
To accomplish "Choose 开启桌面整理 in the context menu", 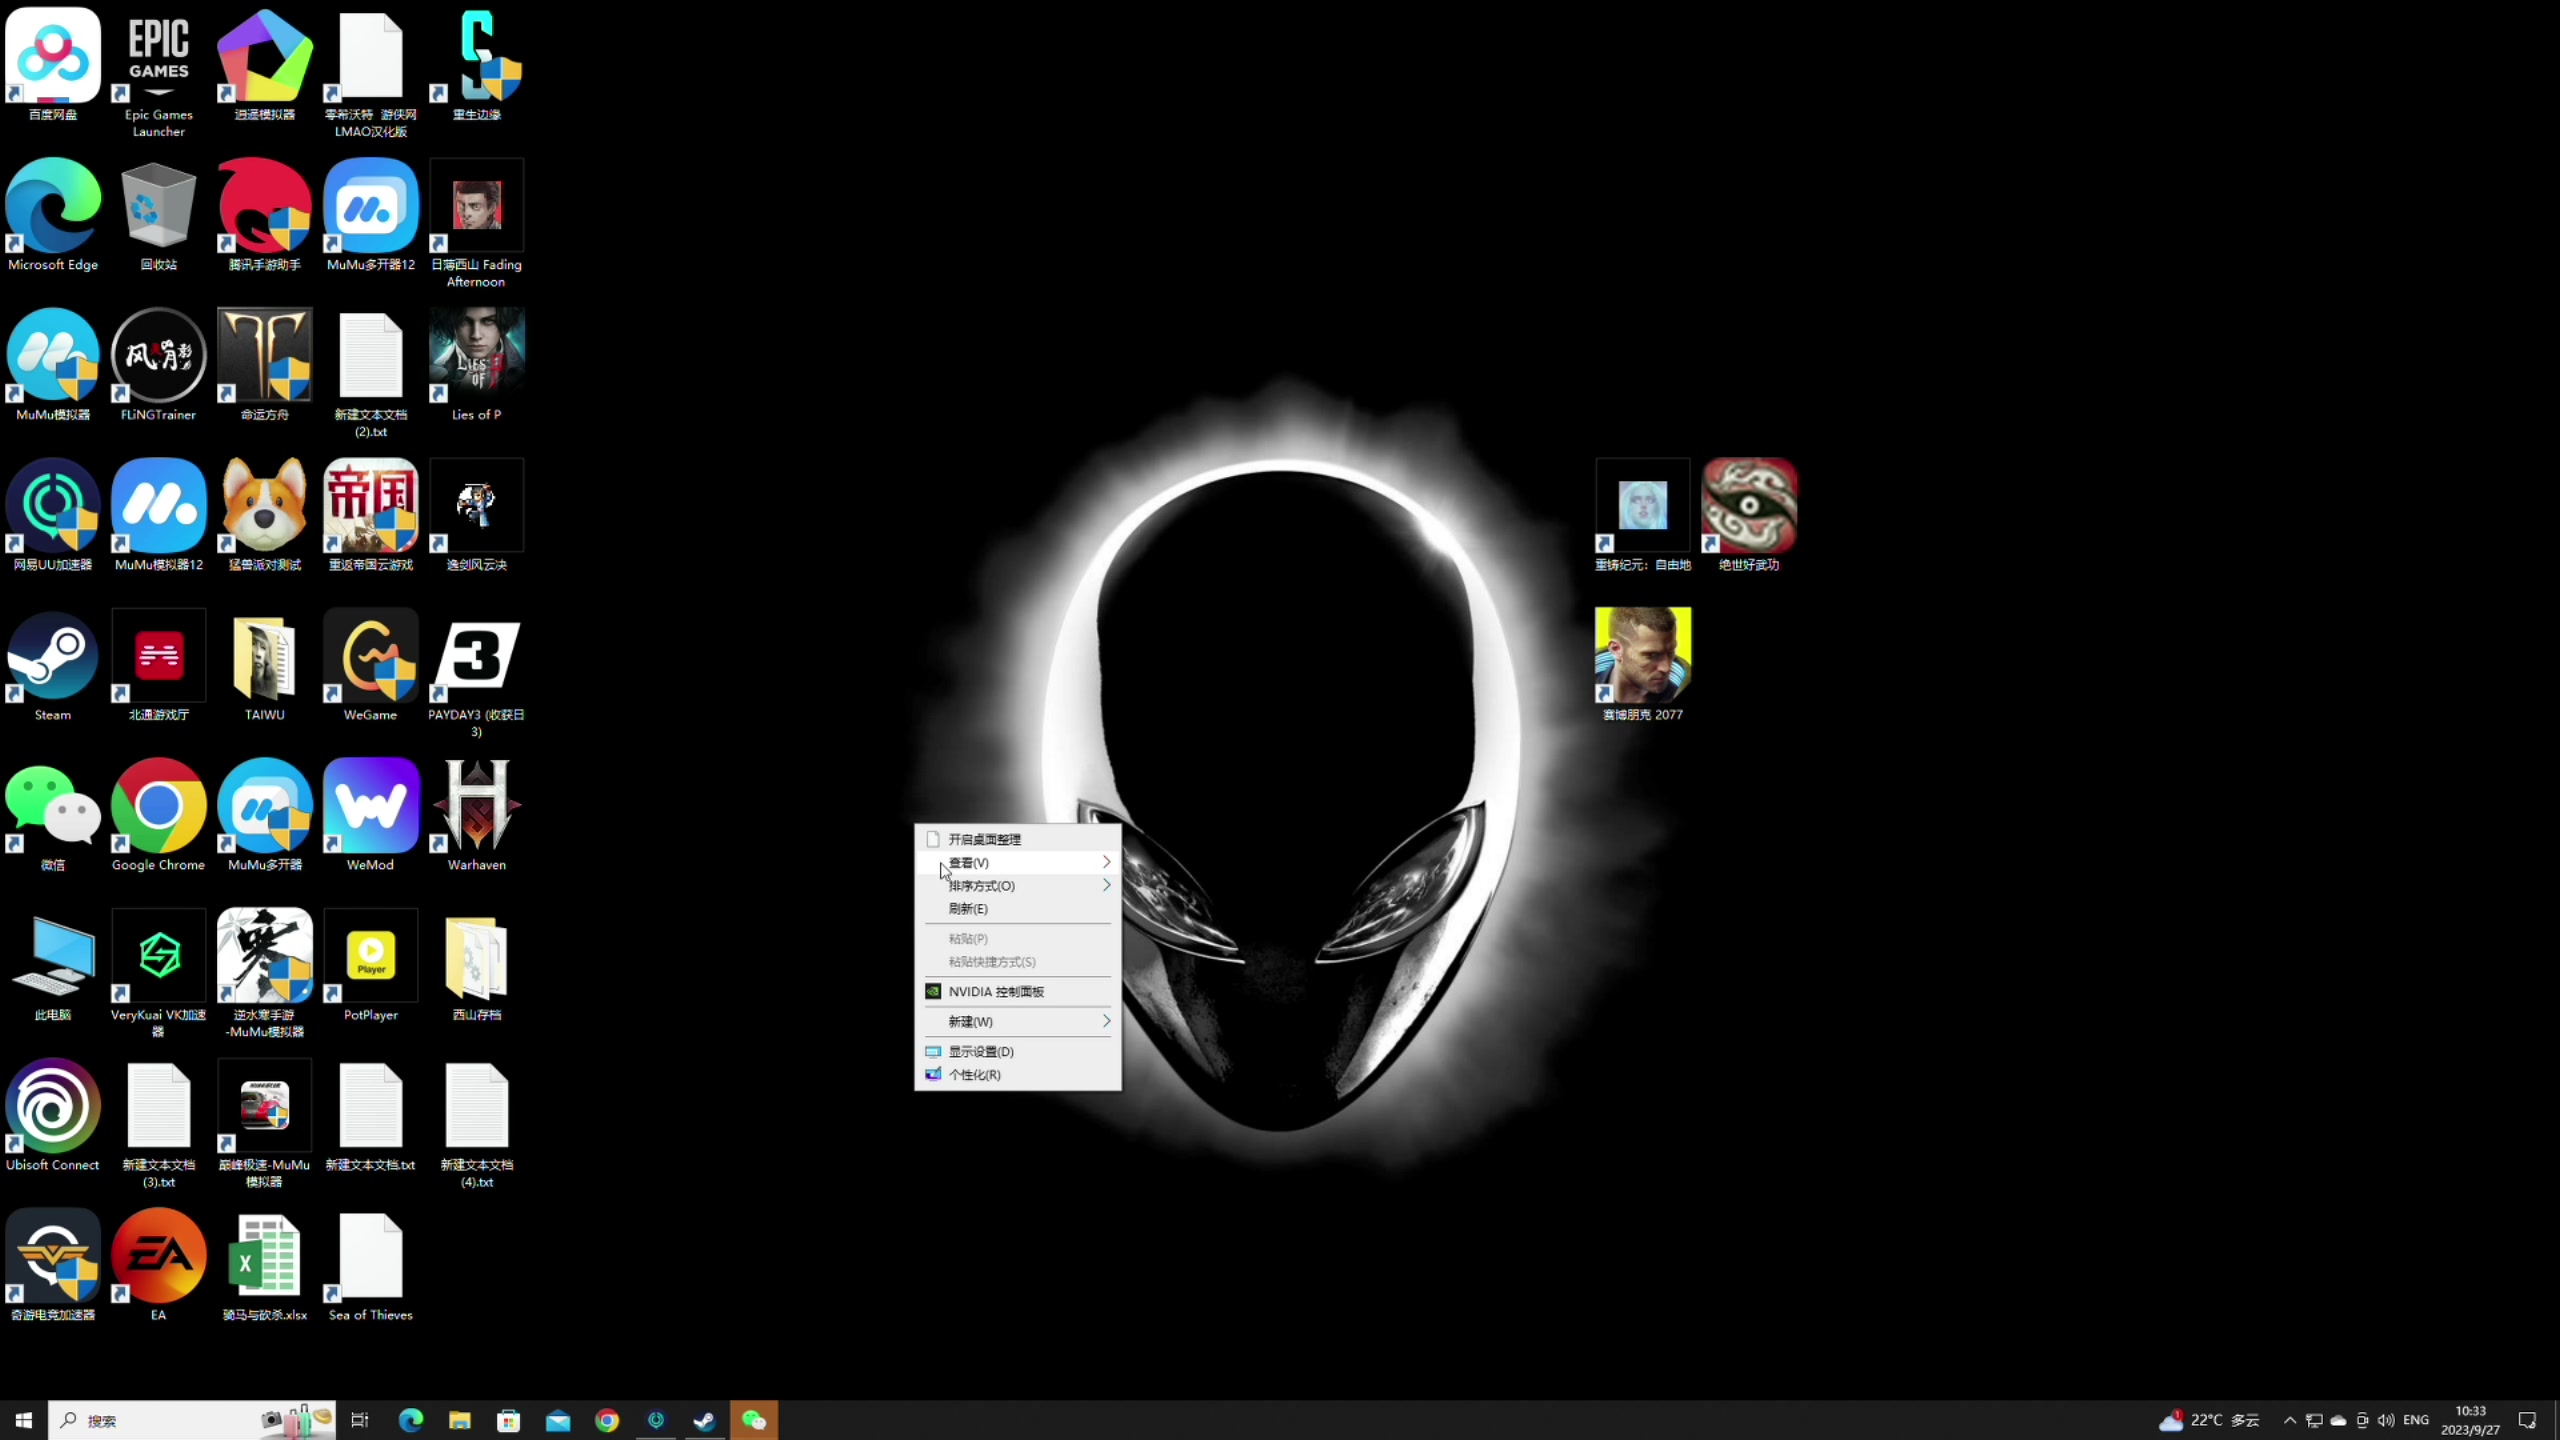I will [1017, 839].
